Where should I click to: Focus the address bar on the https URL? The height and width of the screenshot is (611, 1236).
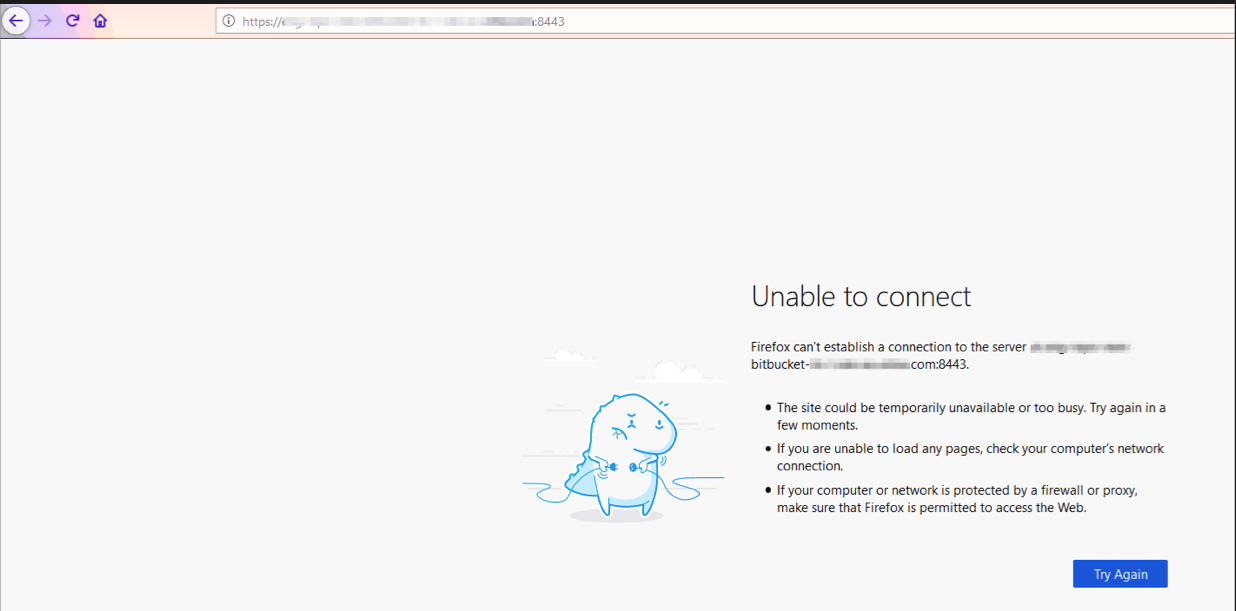click(x=400, y=21)
